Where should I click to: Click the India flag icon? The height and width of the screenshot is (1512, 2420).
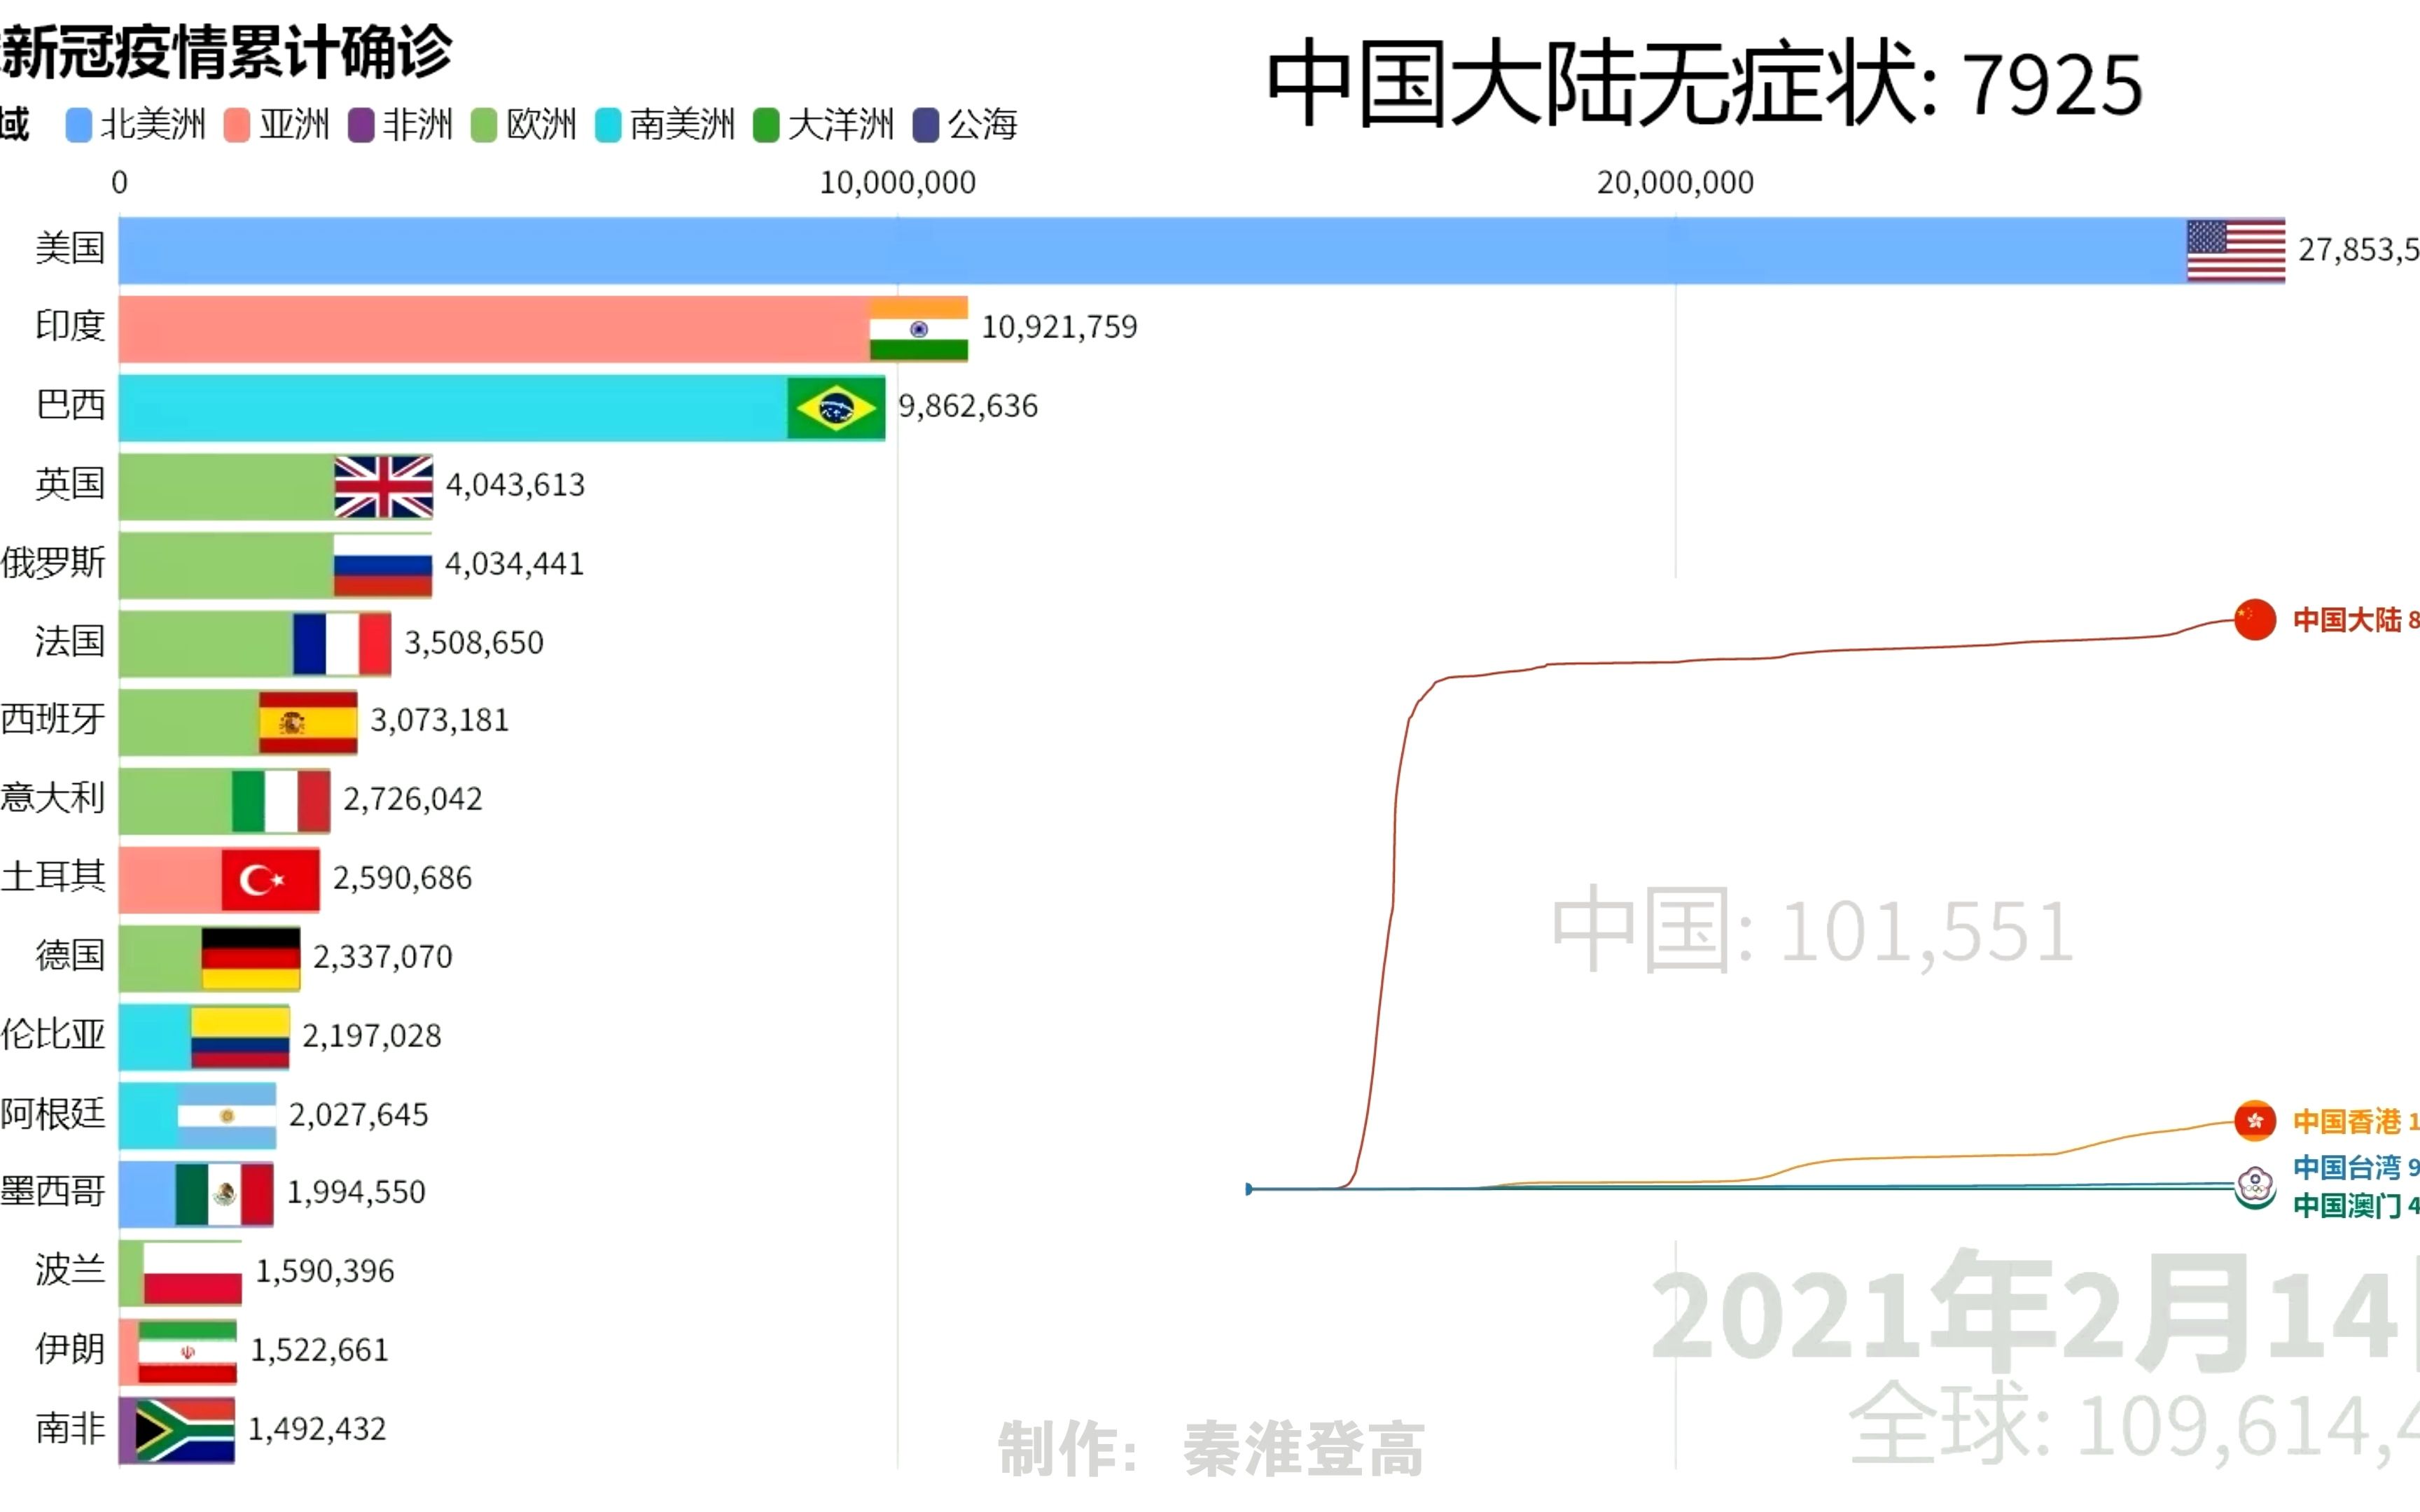click(918, 329)
